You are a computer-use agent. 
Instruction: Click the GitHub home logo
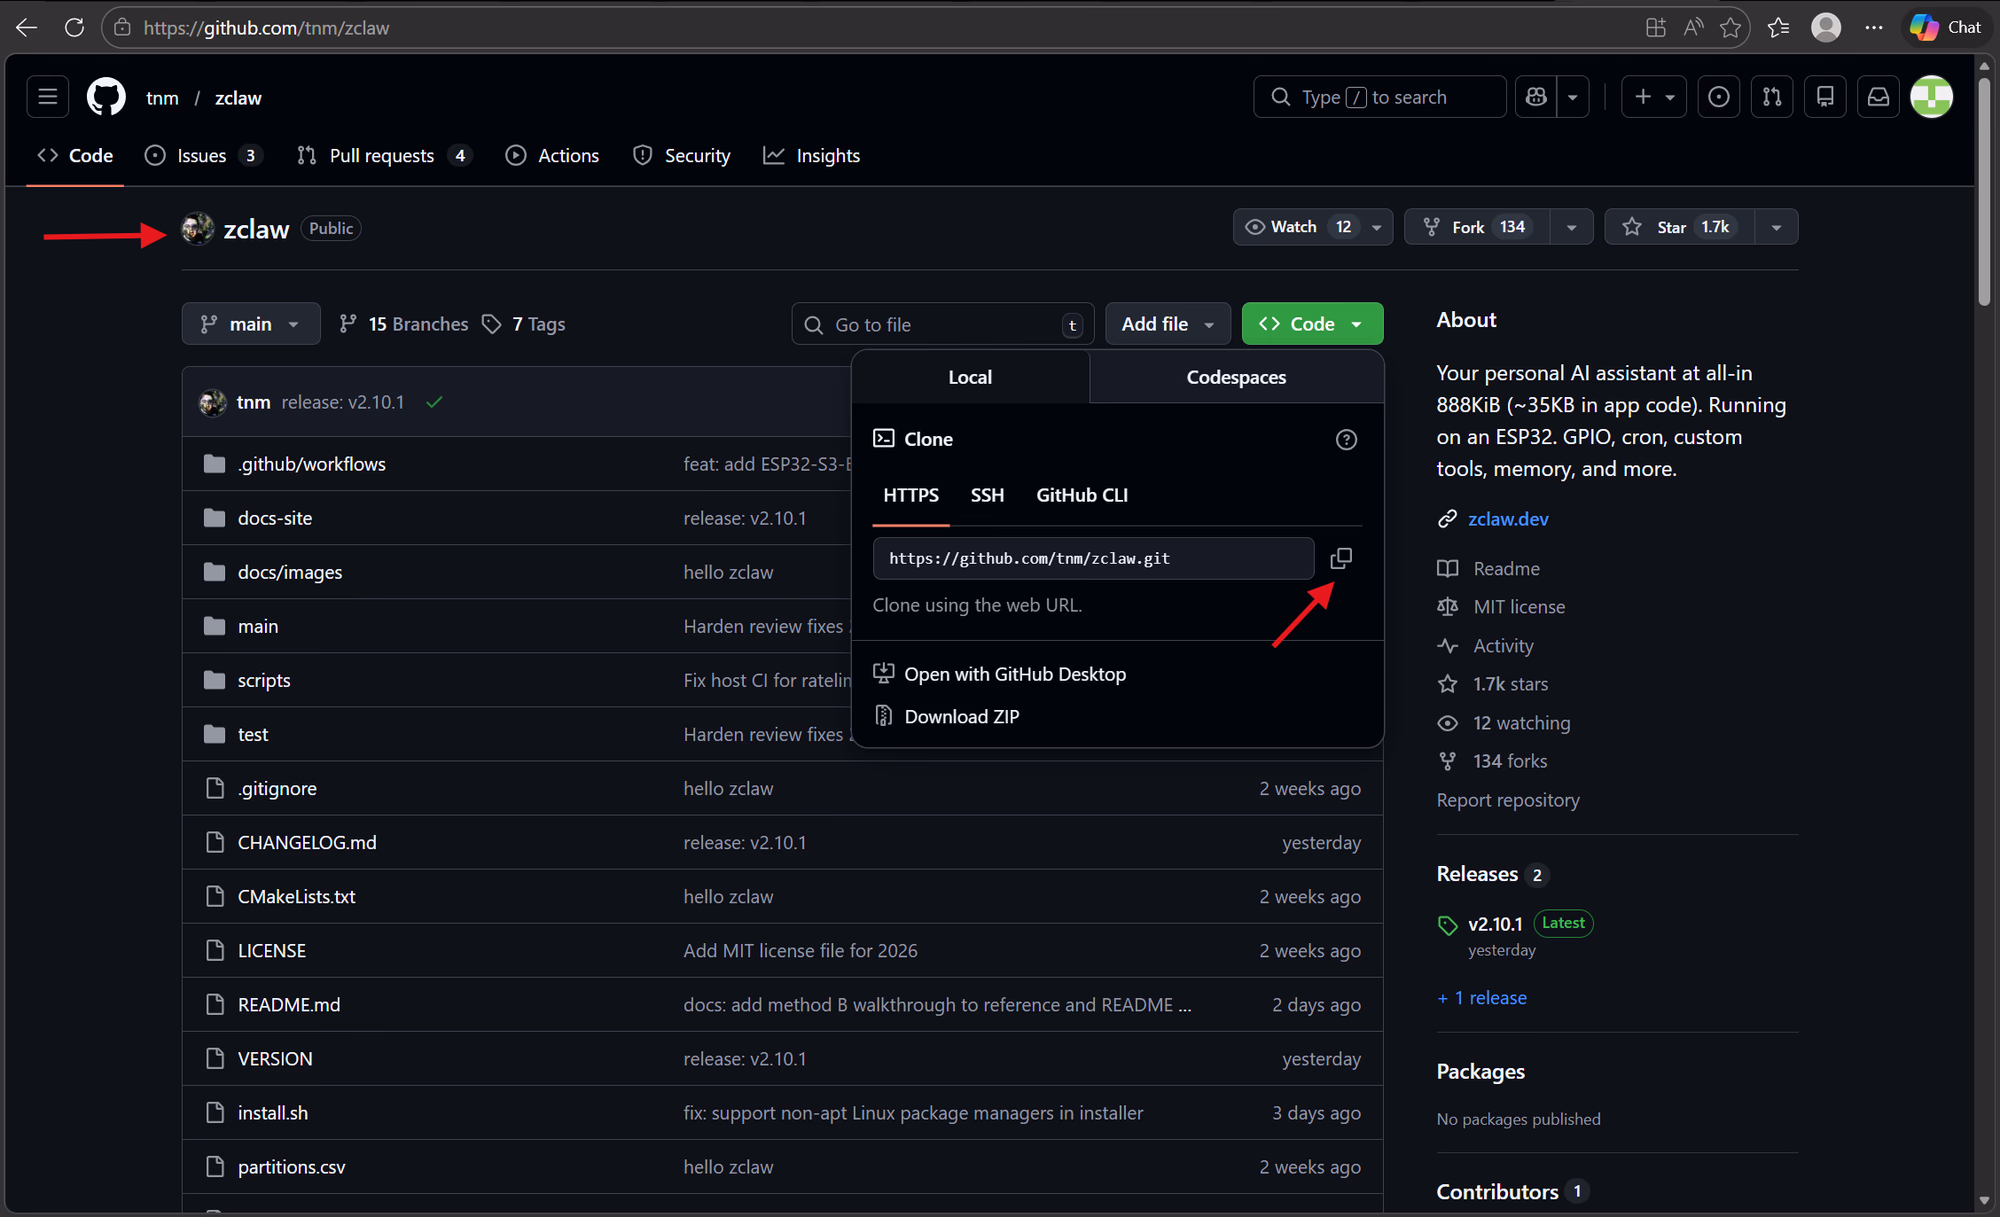tap(104, 96)
